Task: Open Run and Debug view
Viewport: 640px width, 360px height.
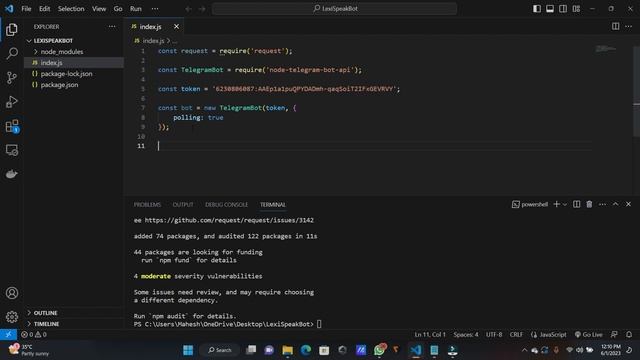Action: (12, 102)
